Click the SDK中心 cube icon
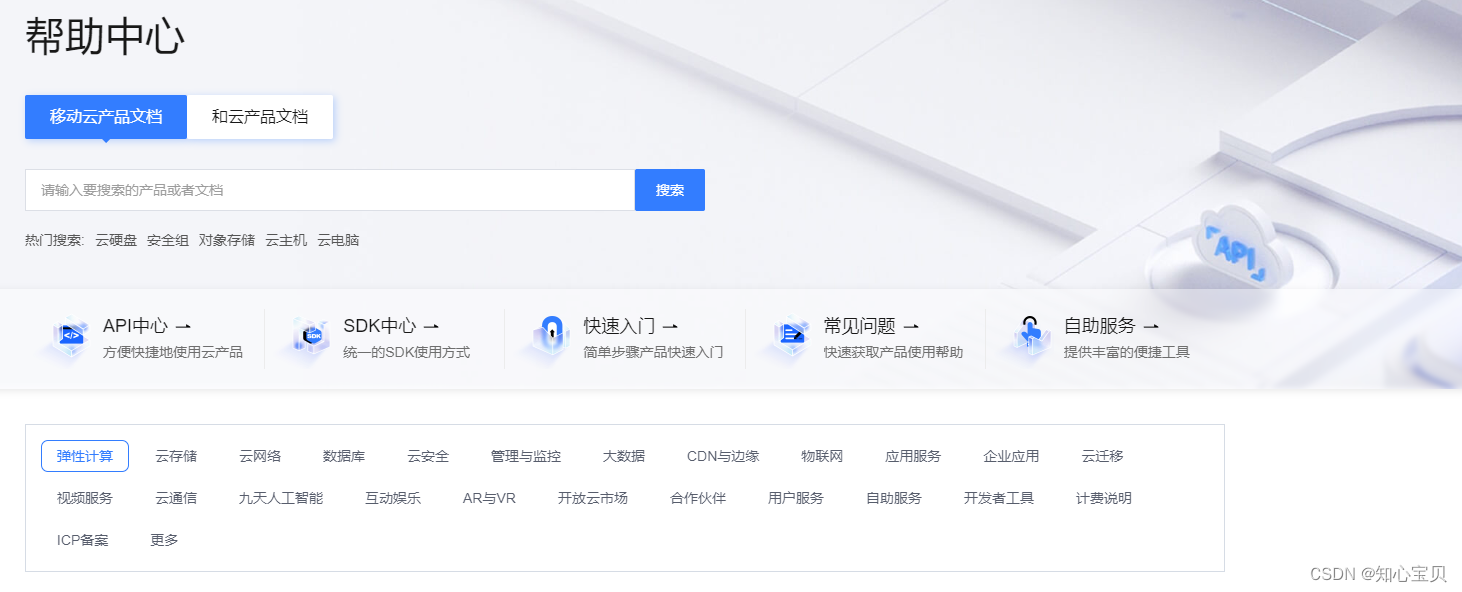The image size is (1462, 592). (x=310, y=337)
